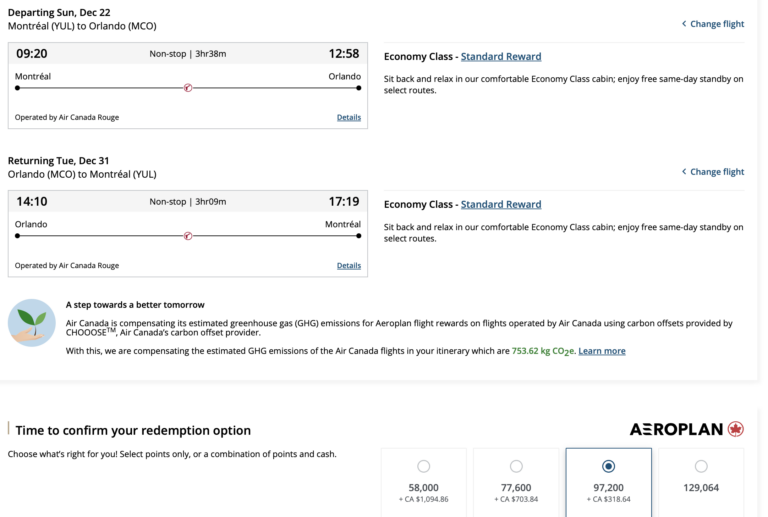Select the 77,600 points plus cash option
The image size is (768, 517).
pyautogui.click(x=516, y=466)
